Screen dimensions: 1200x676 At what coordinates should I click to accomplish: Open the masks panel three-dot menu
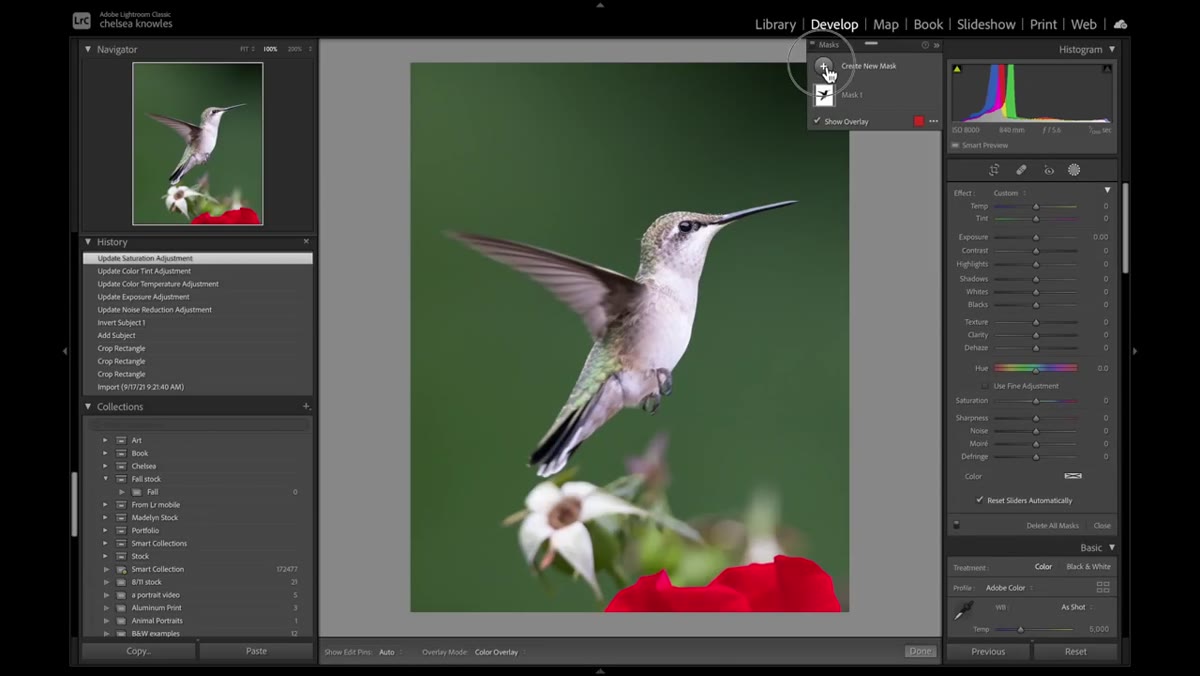[934, 121]
